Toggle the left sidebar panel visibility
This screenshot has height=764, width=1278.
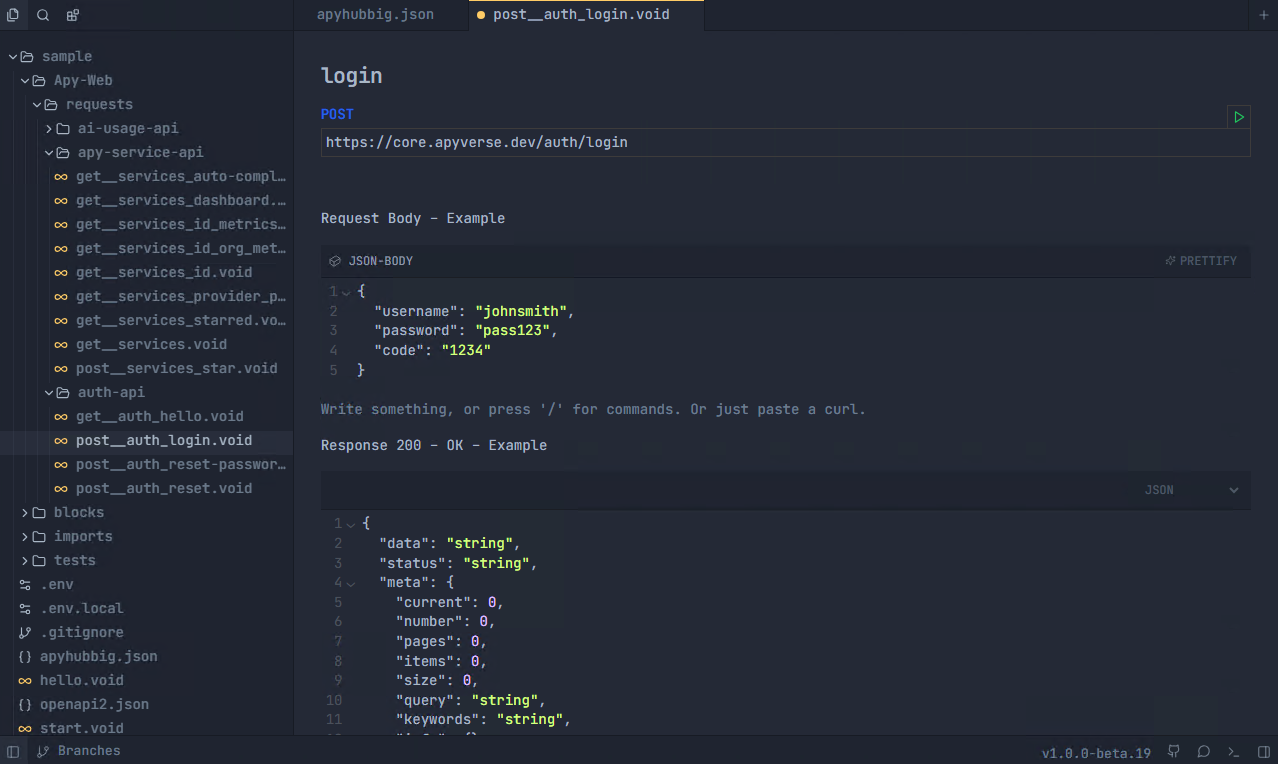pos(13,751)
